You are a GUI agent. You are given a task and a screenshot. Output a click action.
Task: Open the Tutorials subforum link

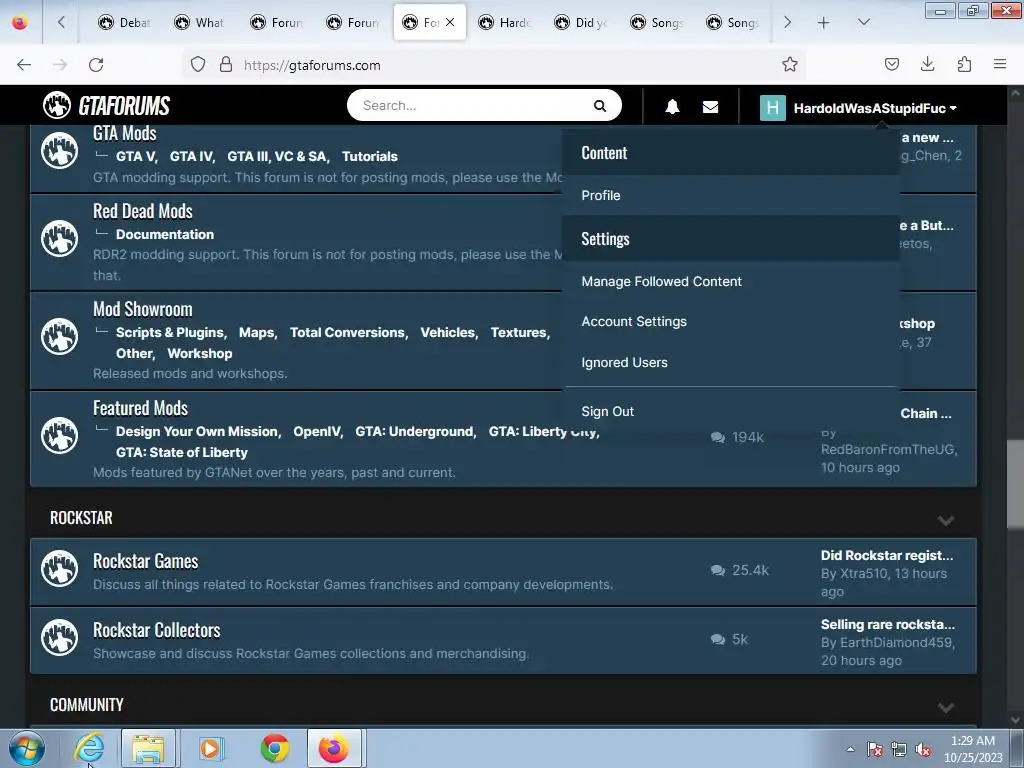pyautogui.click(x=370, y=157)
